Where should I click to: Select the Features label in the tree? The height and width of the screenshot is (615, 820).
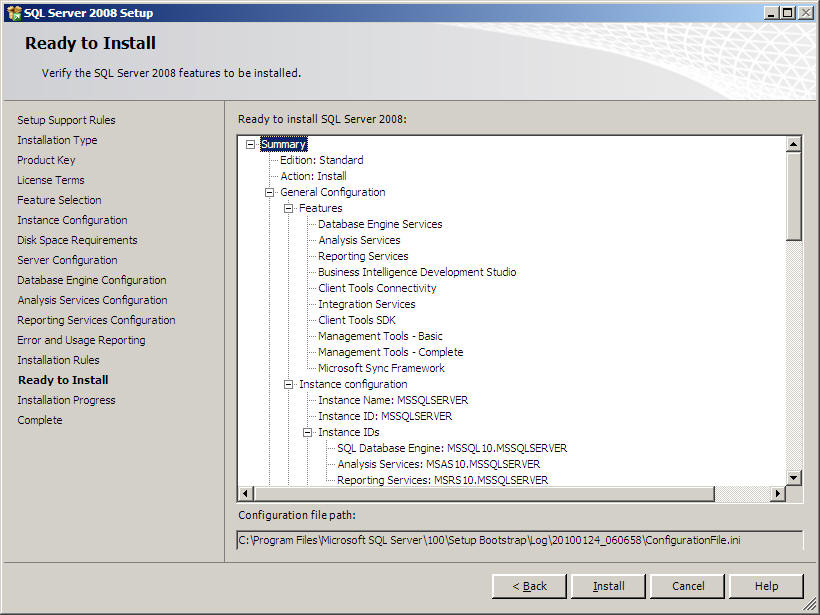(321, 208)
